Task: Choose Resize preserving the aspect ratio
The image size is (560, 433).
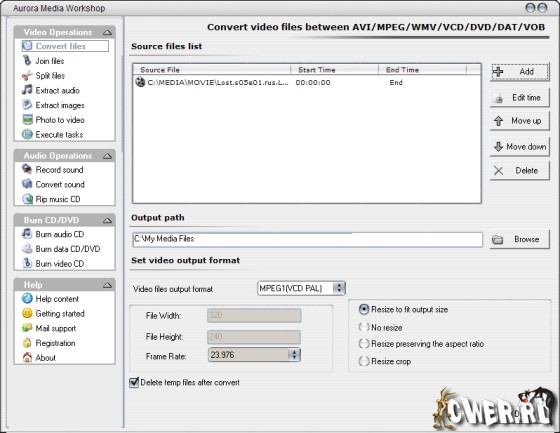Action: (x=364, y=344)
